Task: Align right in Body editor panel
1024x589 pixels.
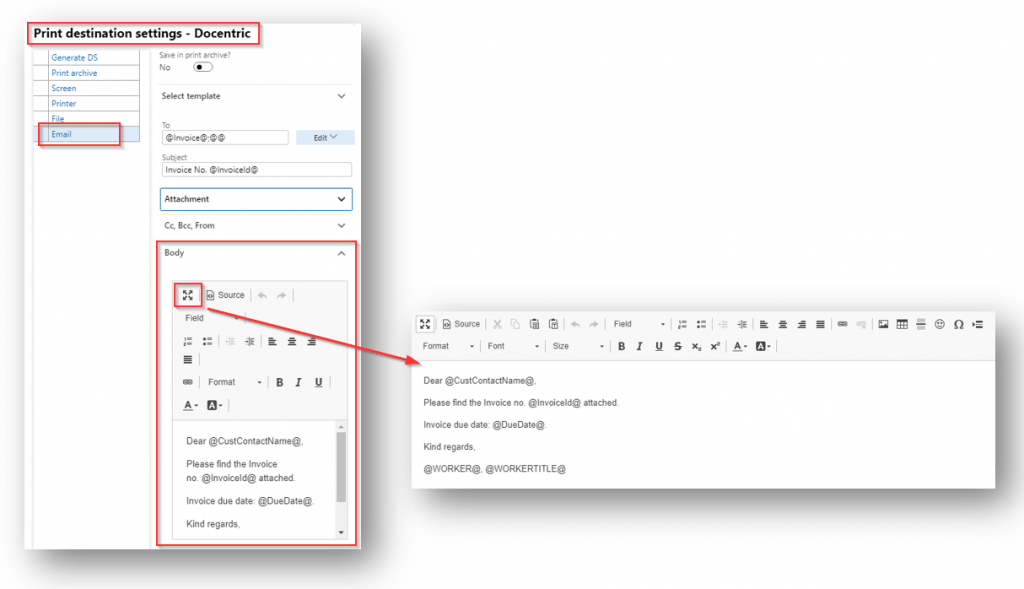Action: (x=312, y=342)
